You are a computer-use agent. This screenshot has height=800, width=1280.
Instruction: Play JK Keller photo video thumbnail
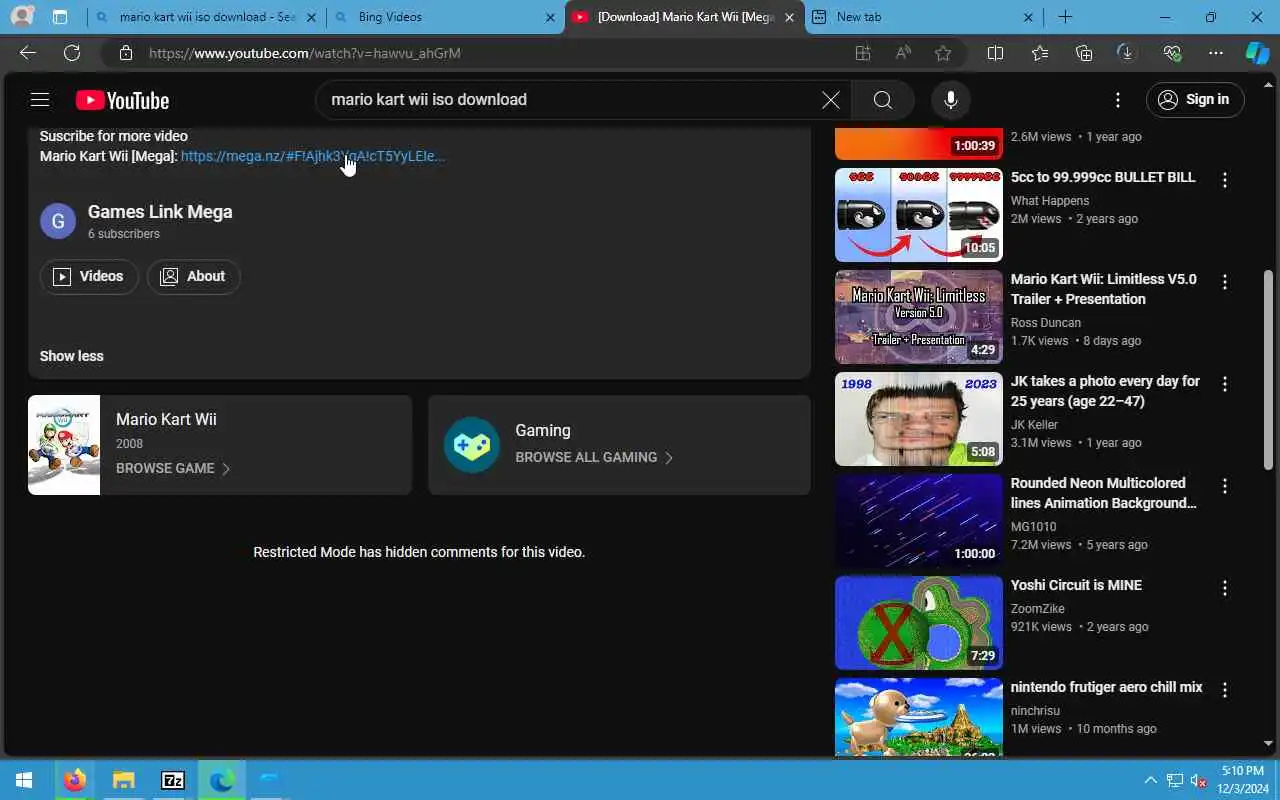[x=918, y=419]
